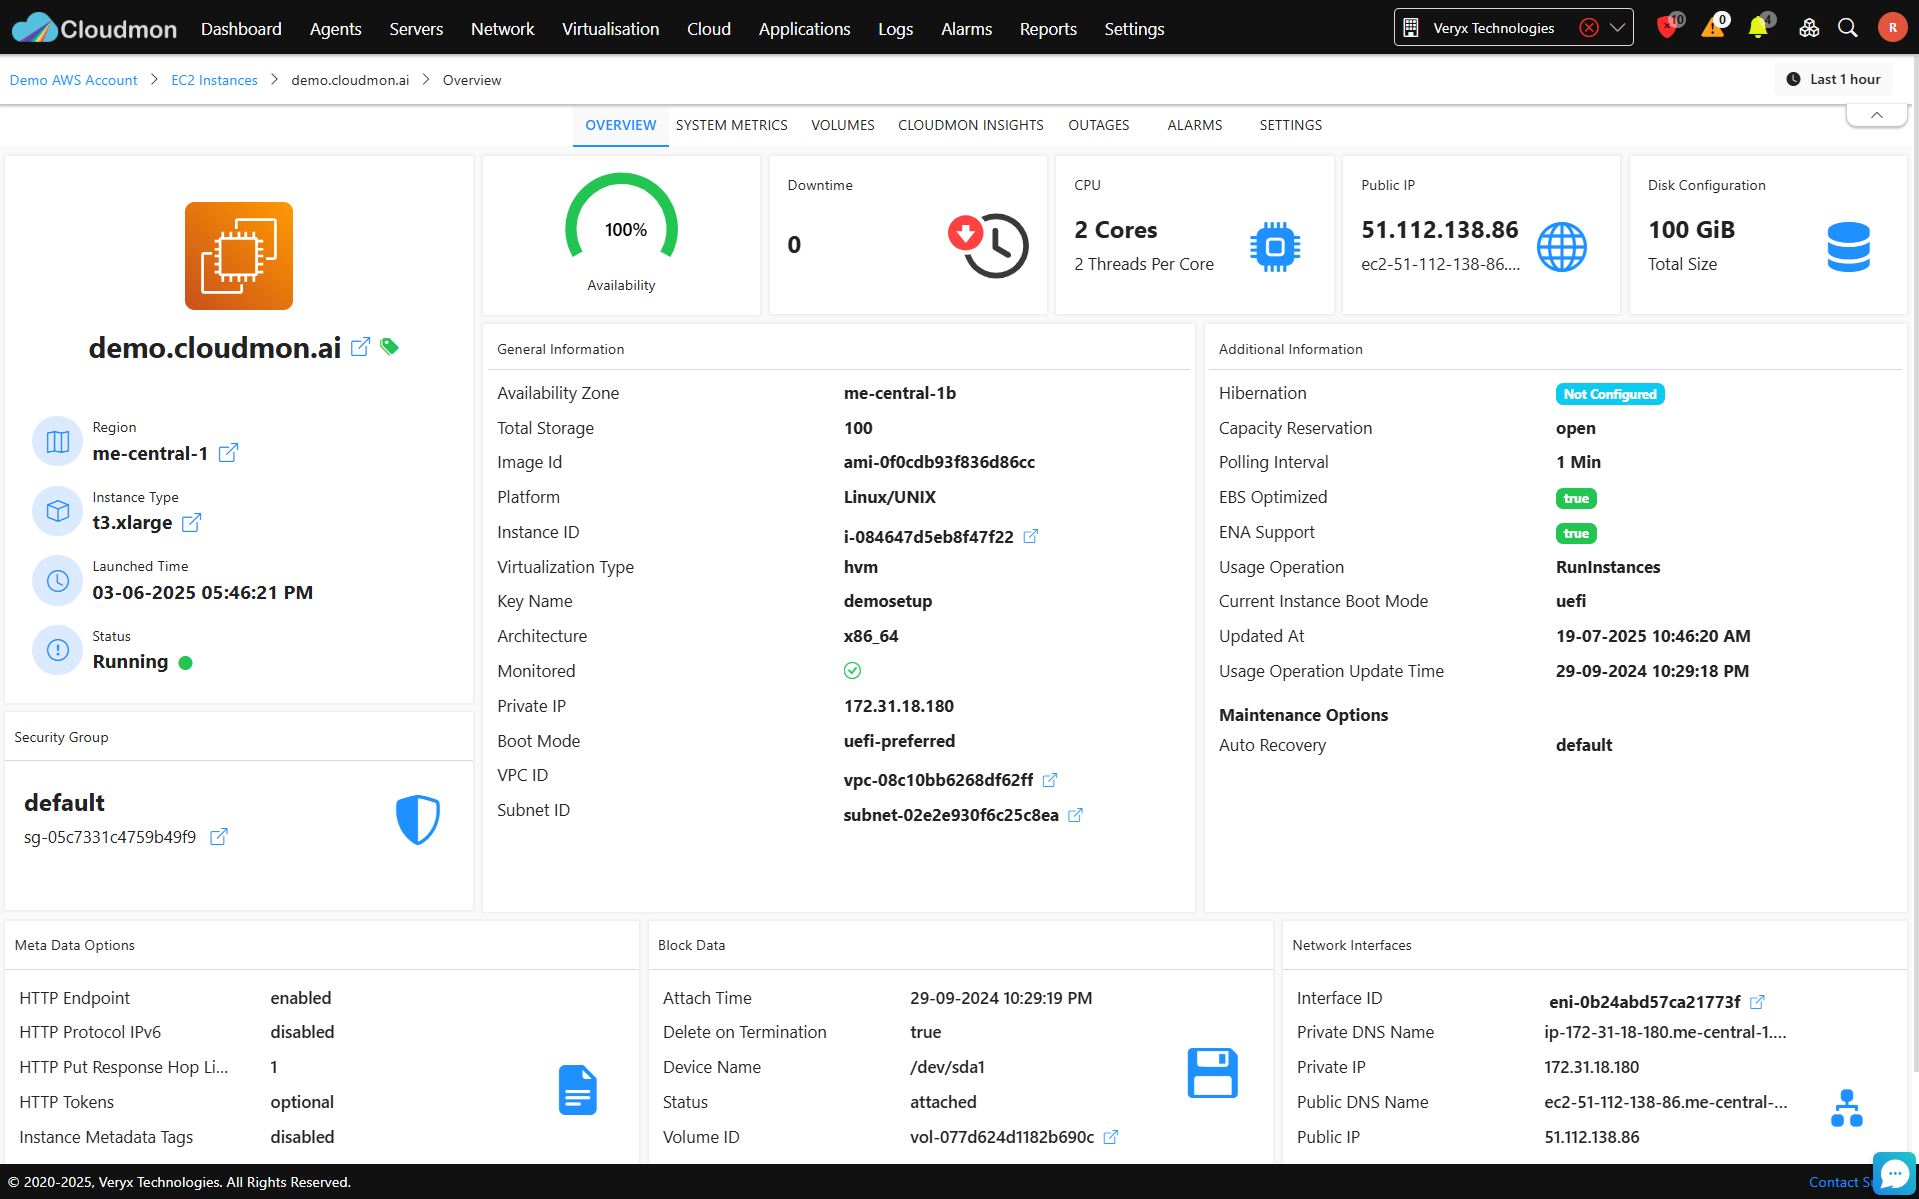Open the Last 1 hour time range selector

pos(1834,79)
